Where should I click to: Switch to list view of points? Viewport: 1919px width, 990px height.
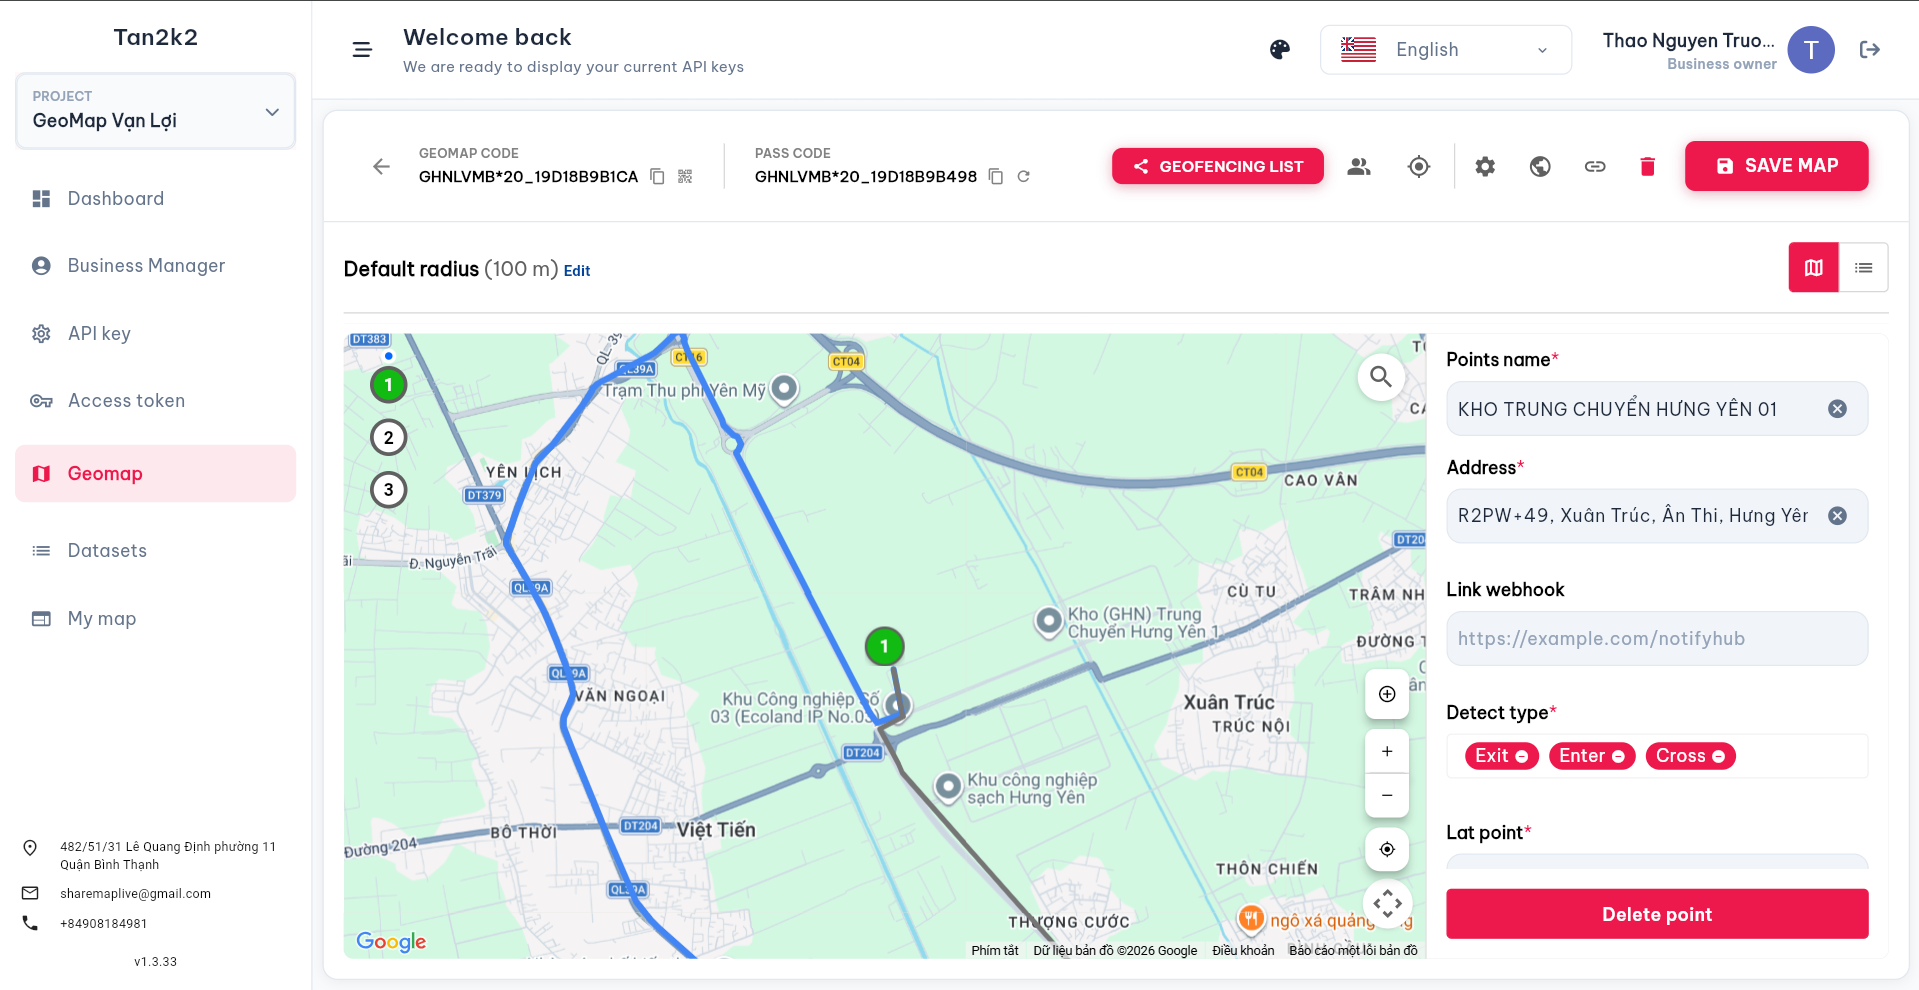click(x=1864, y=267)
